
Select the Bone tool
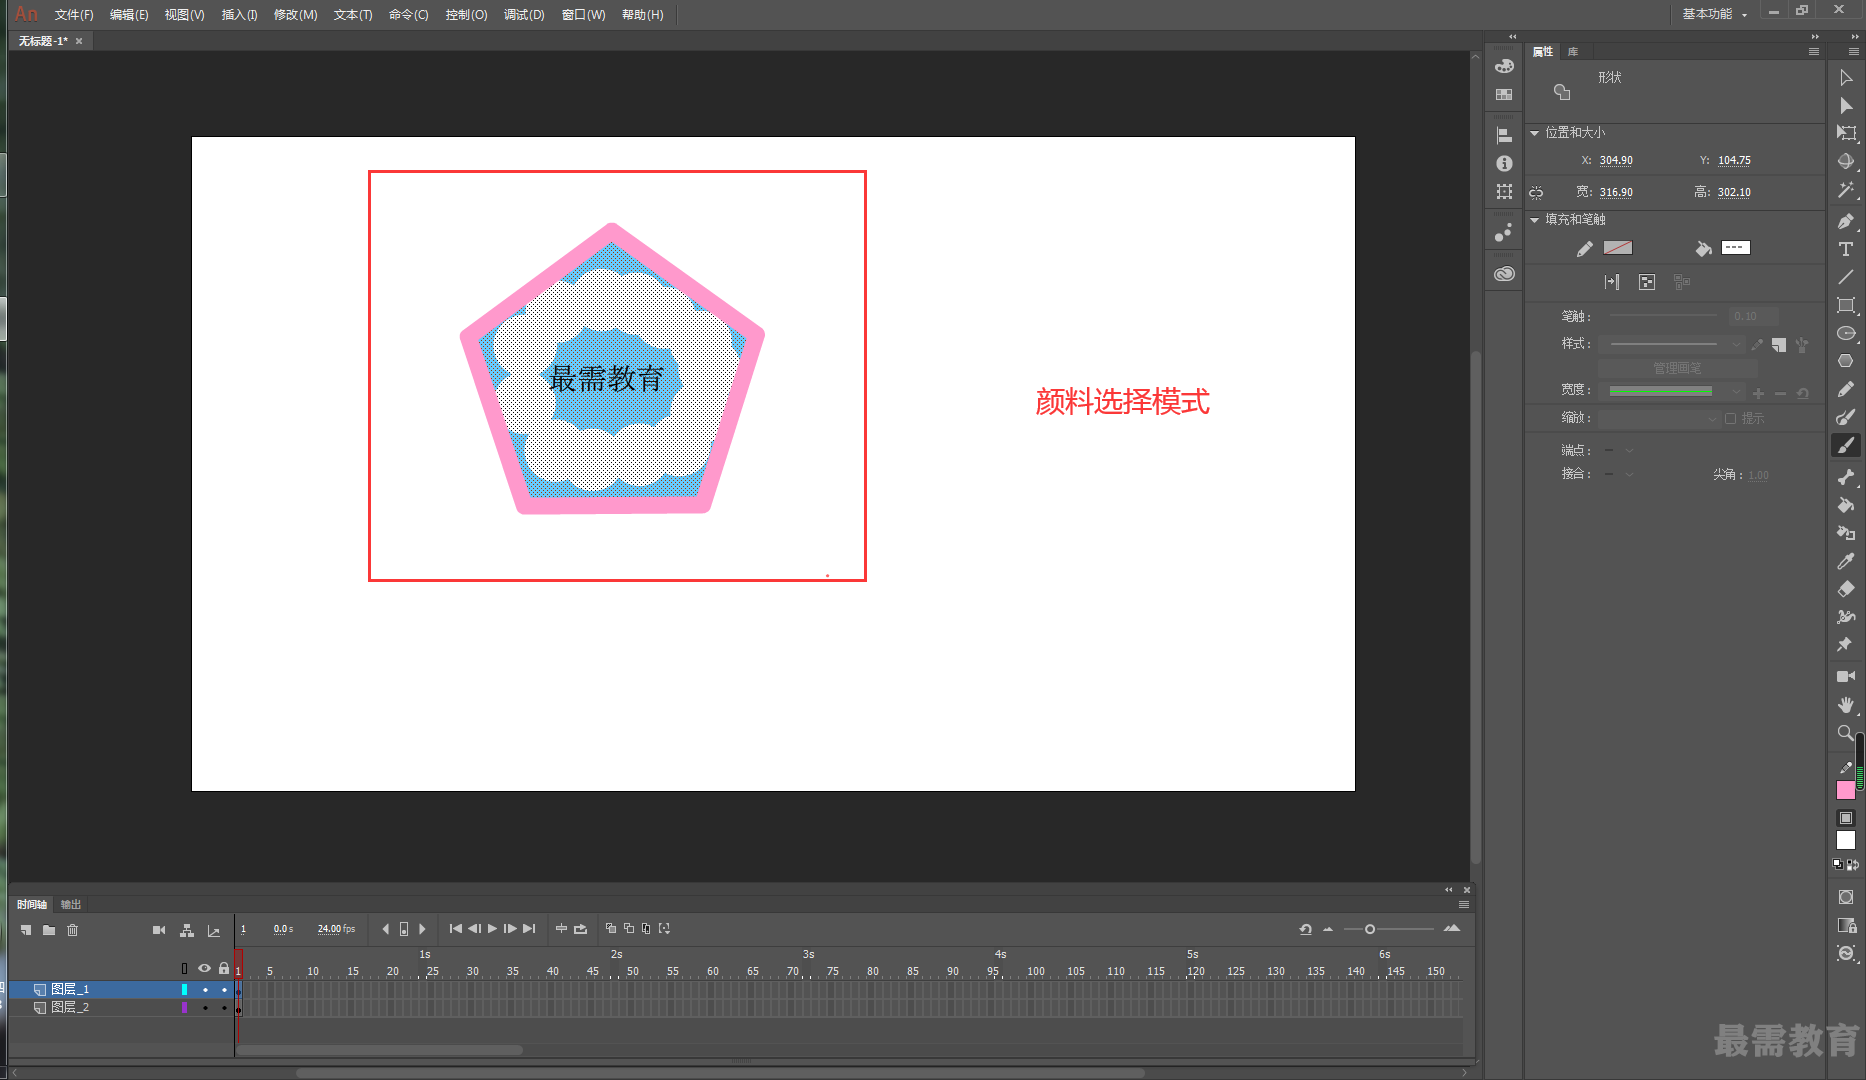coord(1846,477)
